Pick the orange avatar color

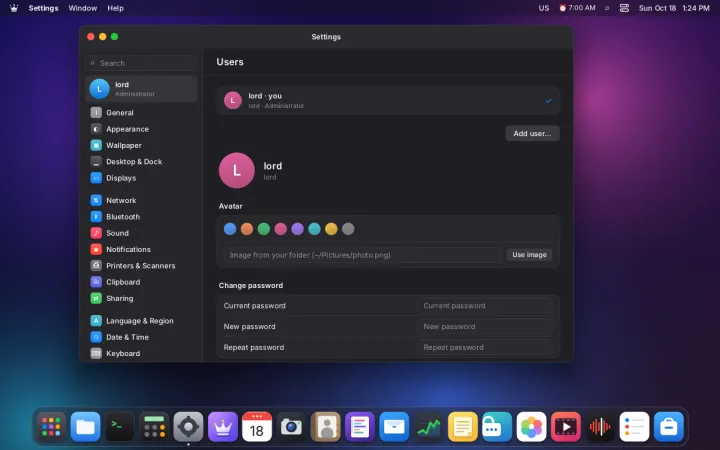click(x=247, y=229)
